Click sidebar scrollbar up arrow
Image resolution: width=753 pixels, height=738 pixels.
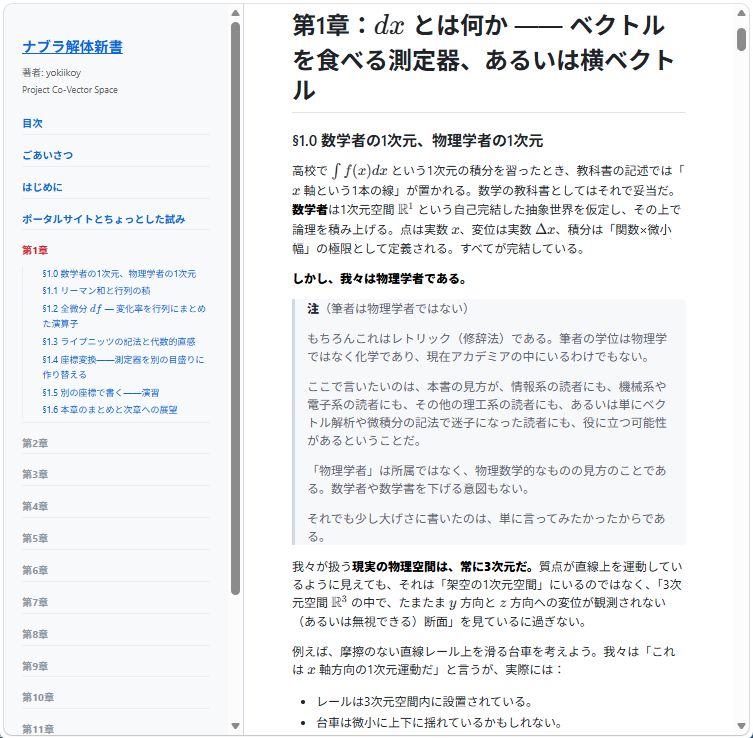tap(235, 13)
